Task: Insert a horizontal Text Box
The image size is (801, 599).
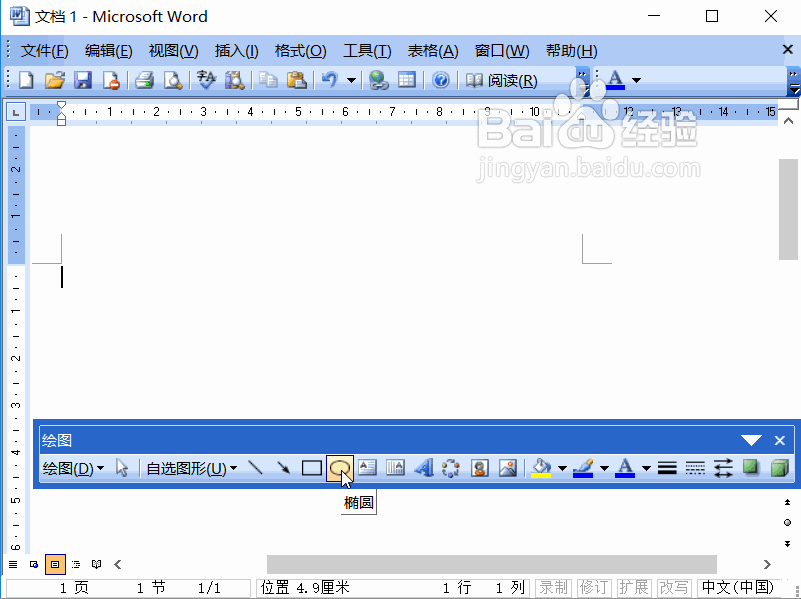Action: click(367, 468)
